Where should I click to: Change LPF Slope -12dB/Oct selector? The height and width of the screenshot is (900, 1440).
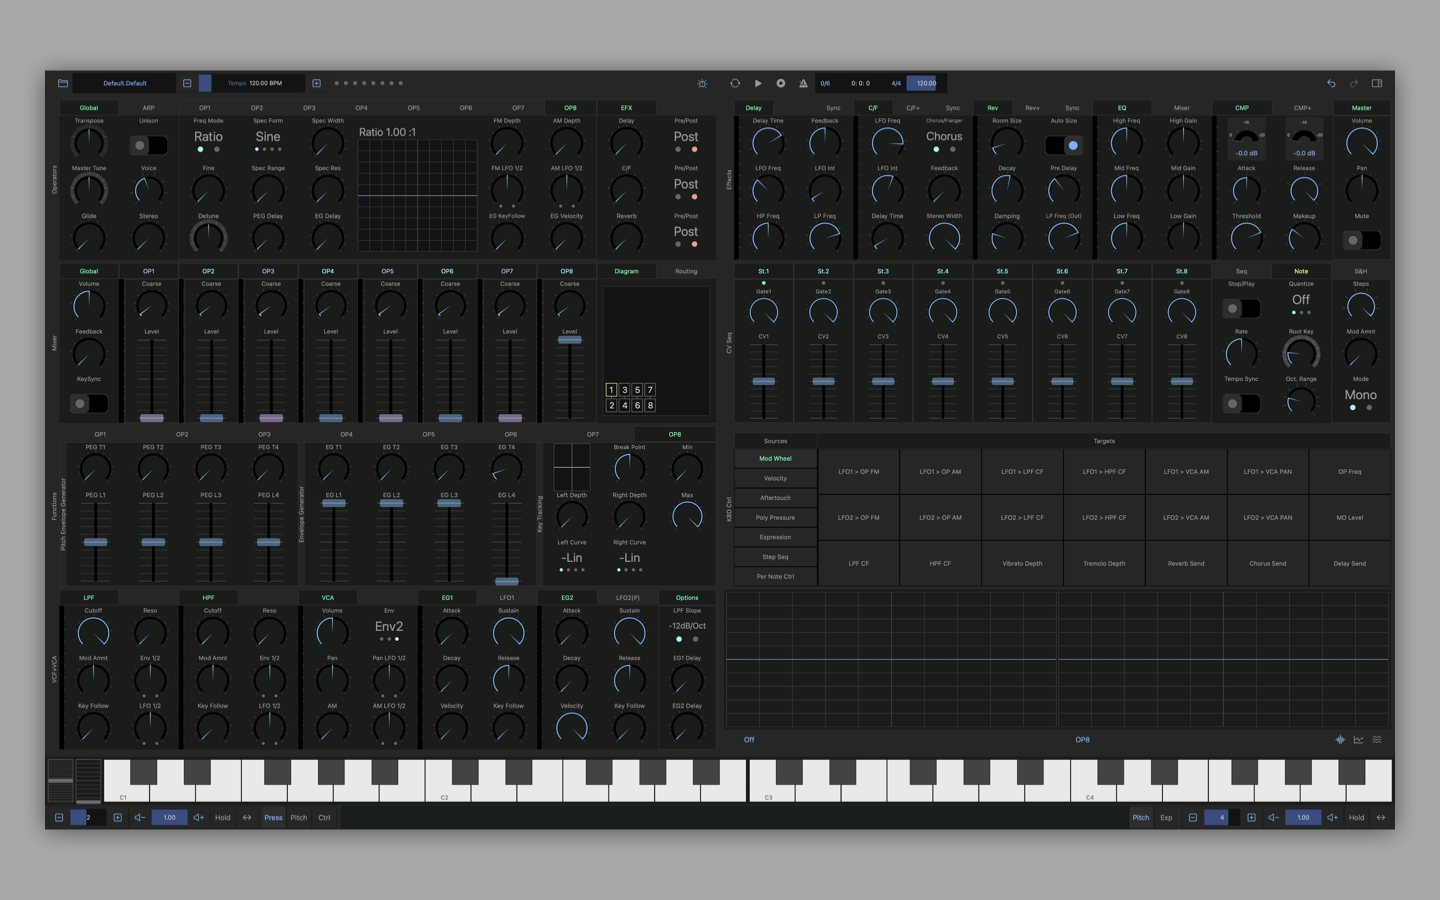pos(687,626)
